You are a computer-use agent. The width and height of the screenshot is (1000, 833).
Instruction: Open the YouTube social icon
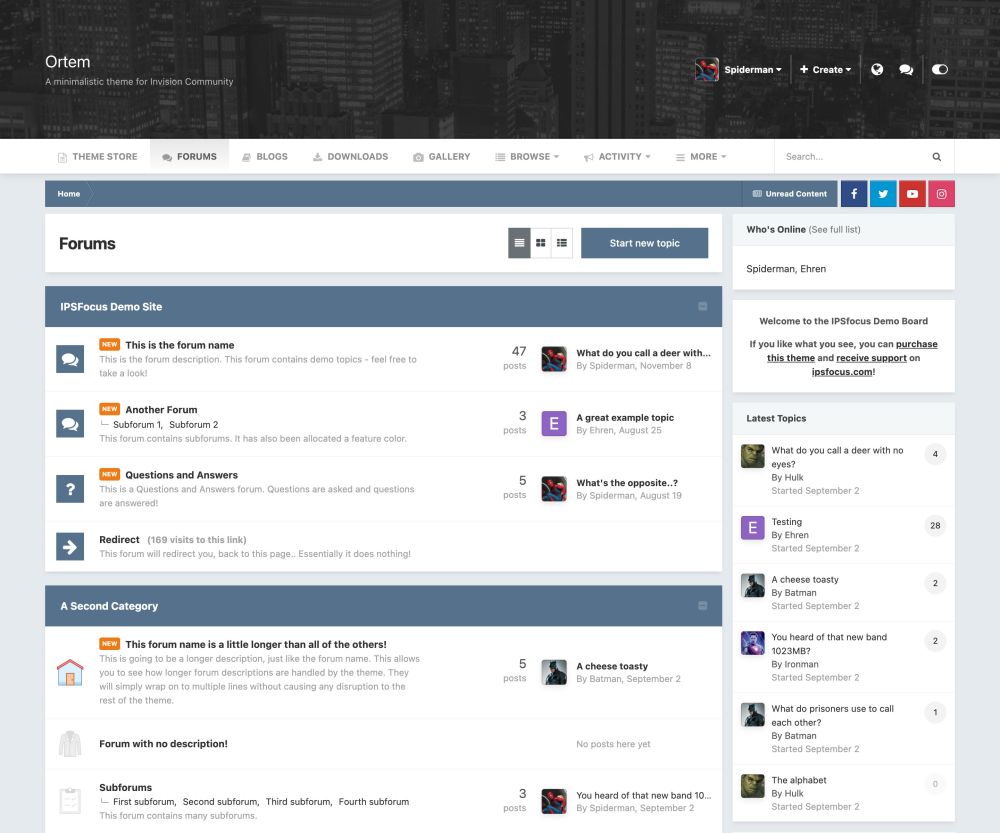pyautogui.click(x=913, y=194)
